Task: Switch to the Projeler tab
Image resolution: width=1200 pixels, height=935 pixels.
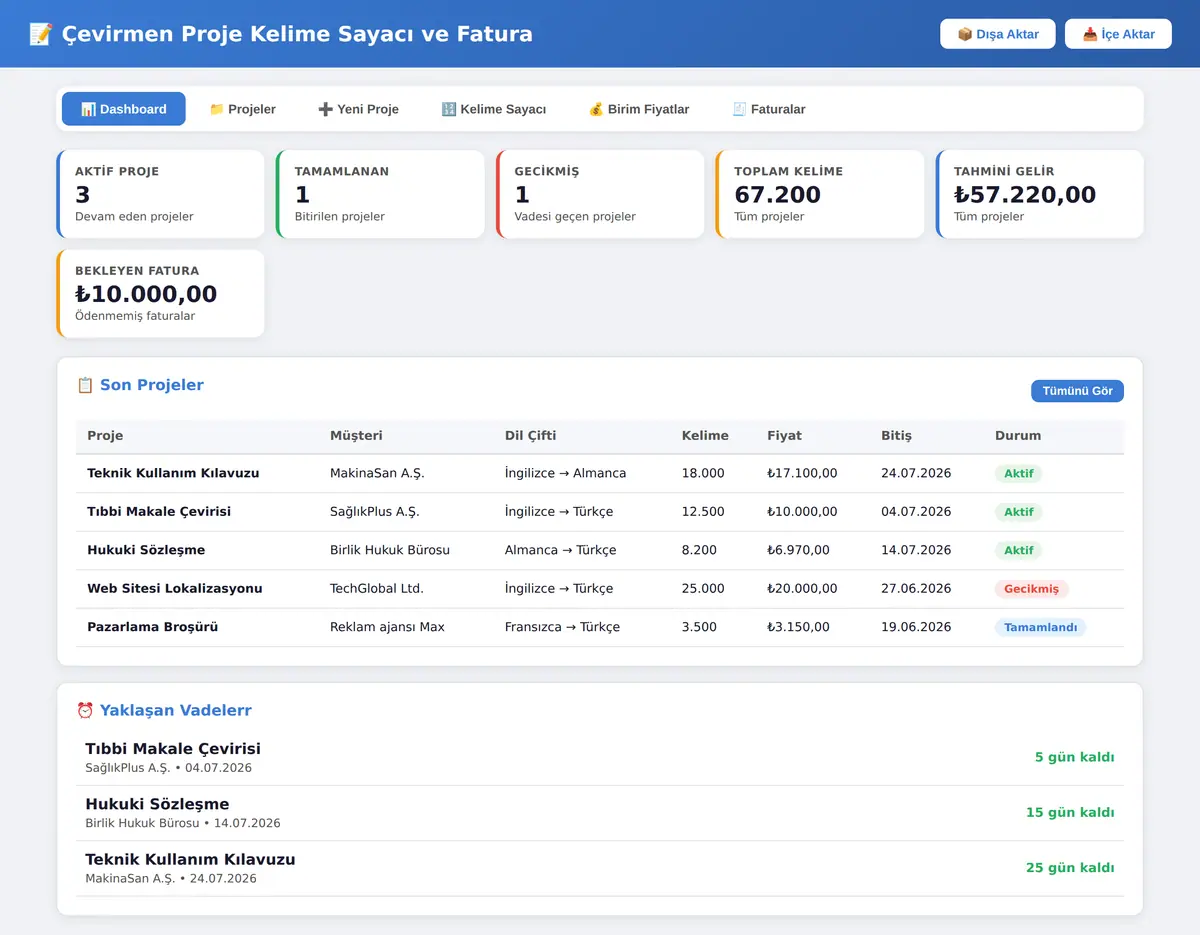Action: tap(242, 109)
